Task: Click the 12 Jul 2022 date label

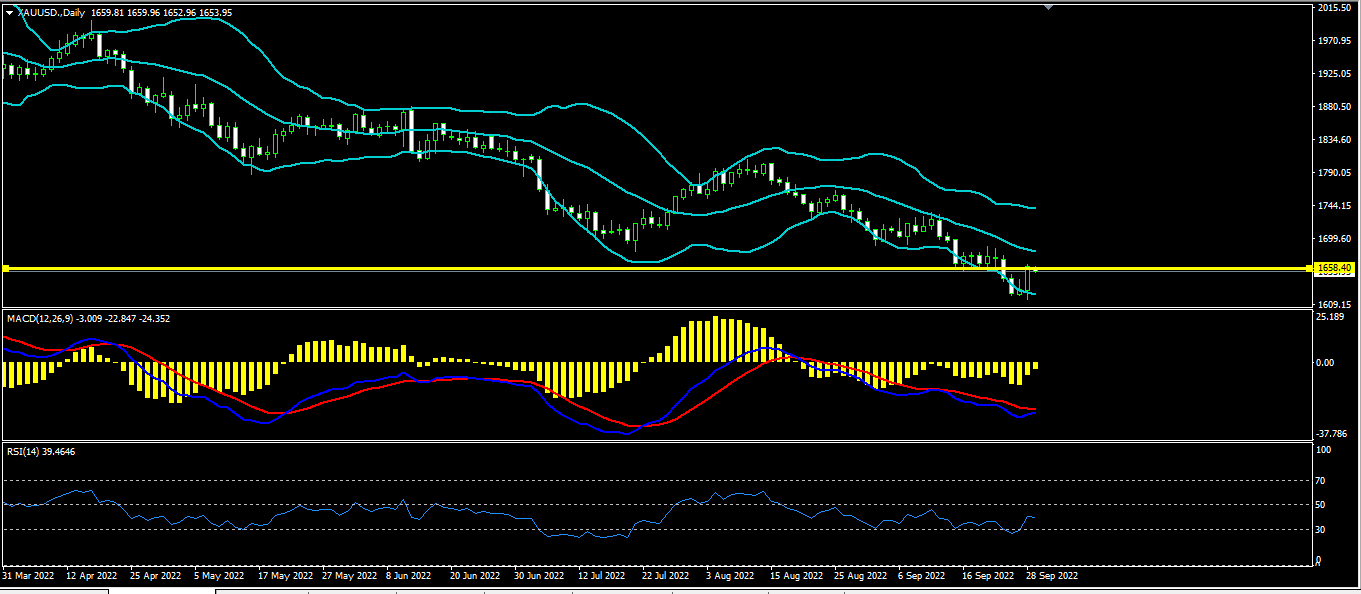Action: click(x=603, y=576)
